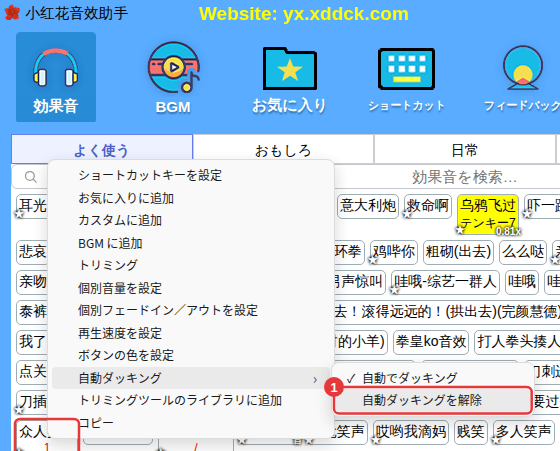
Task: Play the 耳光 sound button
Action: click(x=32, y=206)
